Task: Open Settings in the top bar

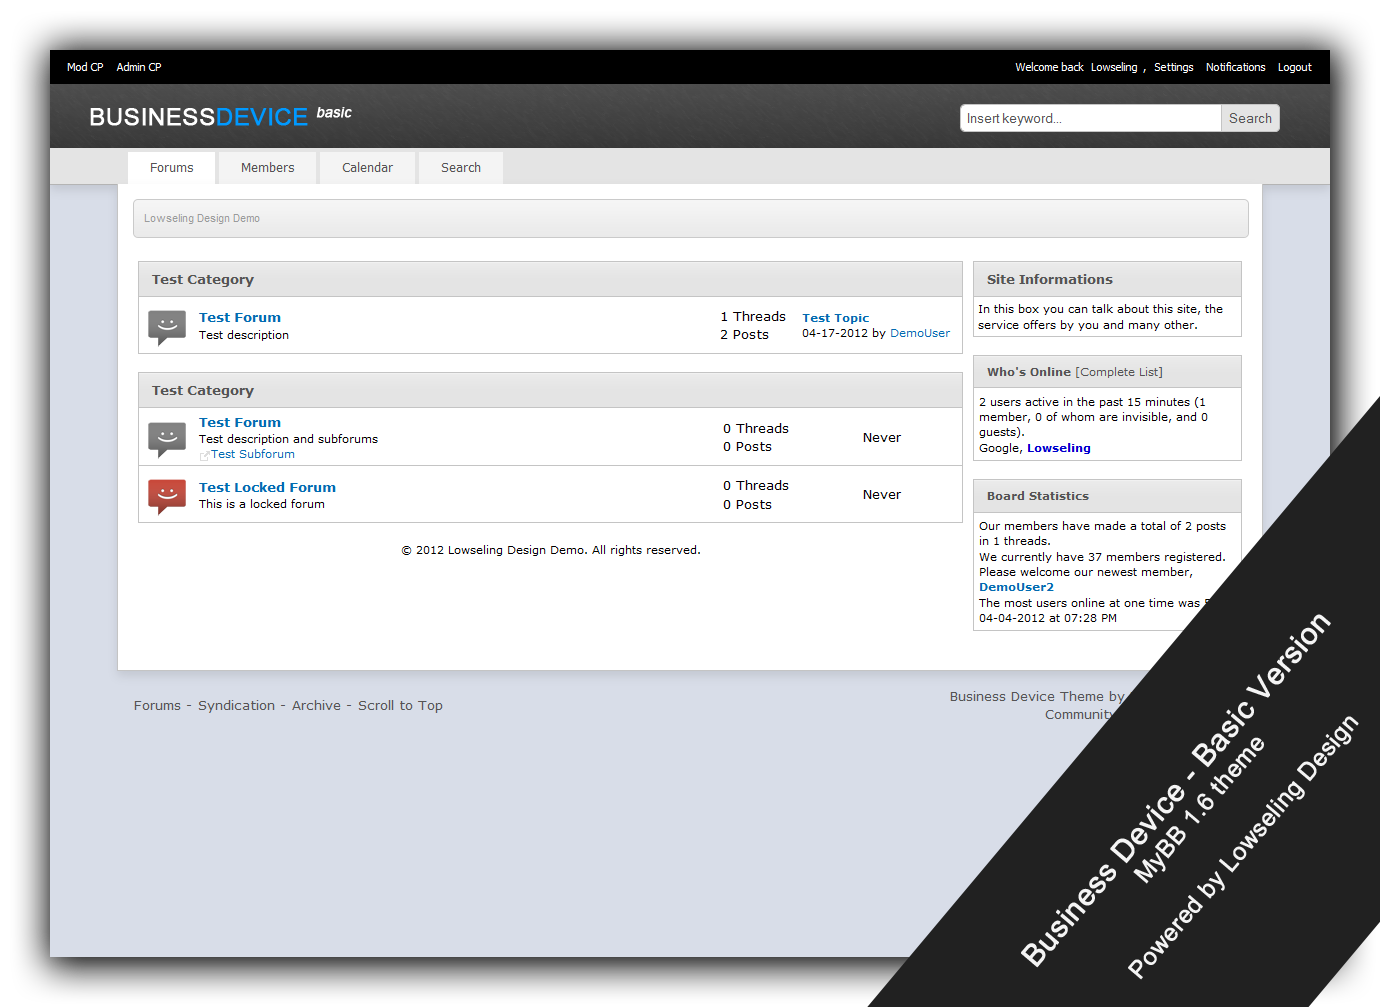Action: click(1173, 67)
